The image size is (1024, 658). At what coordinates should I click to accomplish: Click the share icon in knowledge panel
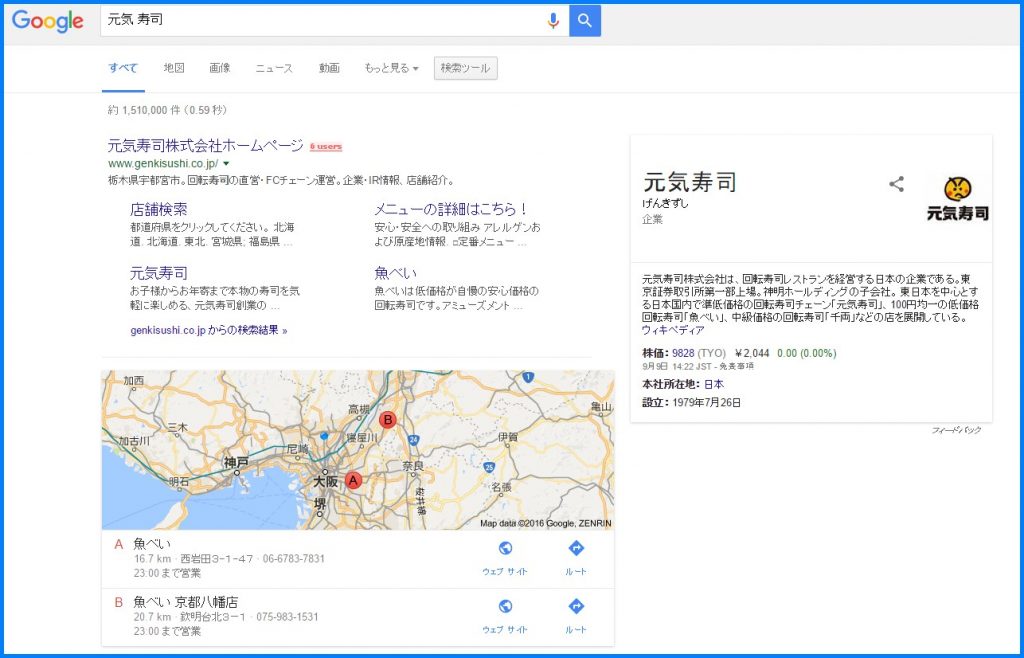point(896,184)
